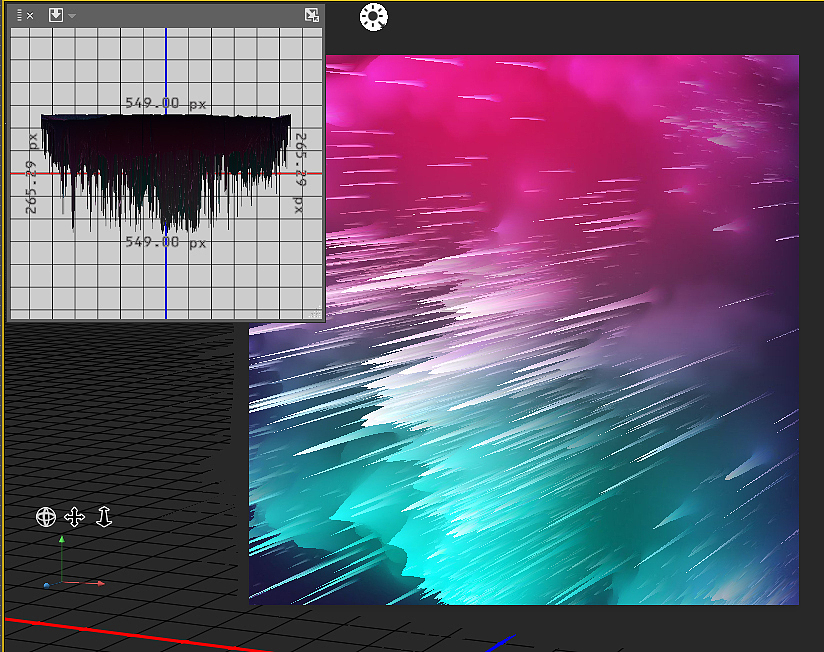Click the red X axis arrow on gizmo

(100, 583)
